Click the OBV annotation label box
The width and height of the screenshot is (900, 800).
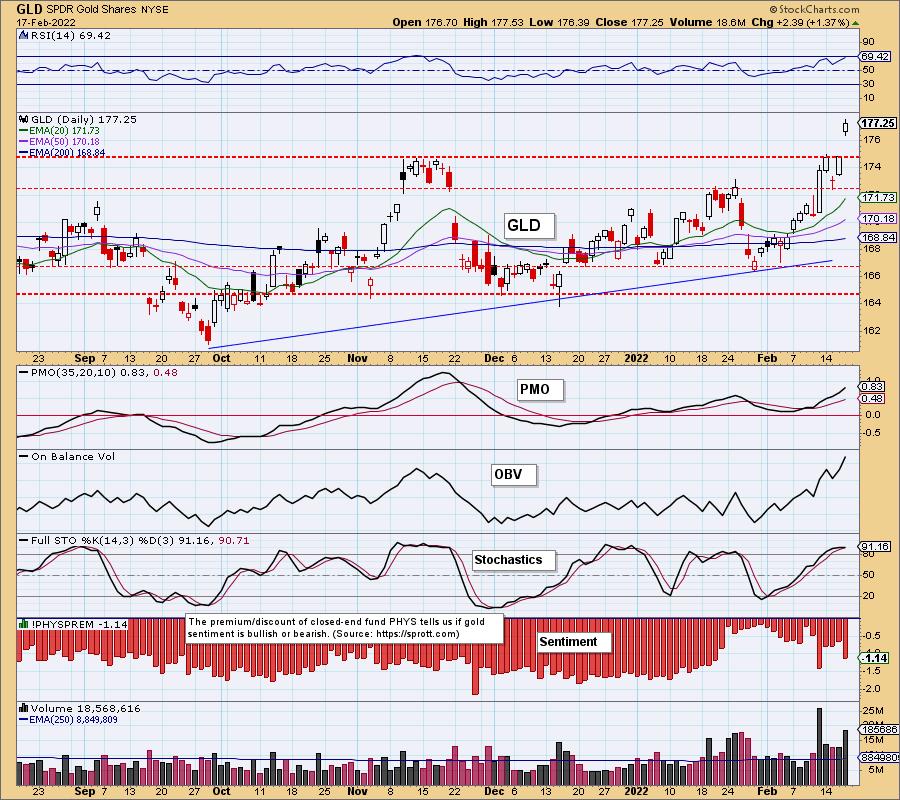(x=514, y=475)
